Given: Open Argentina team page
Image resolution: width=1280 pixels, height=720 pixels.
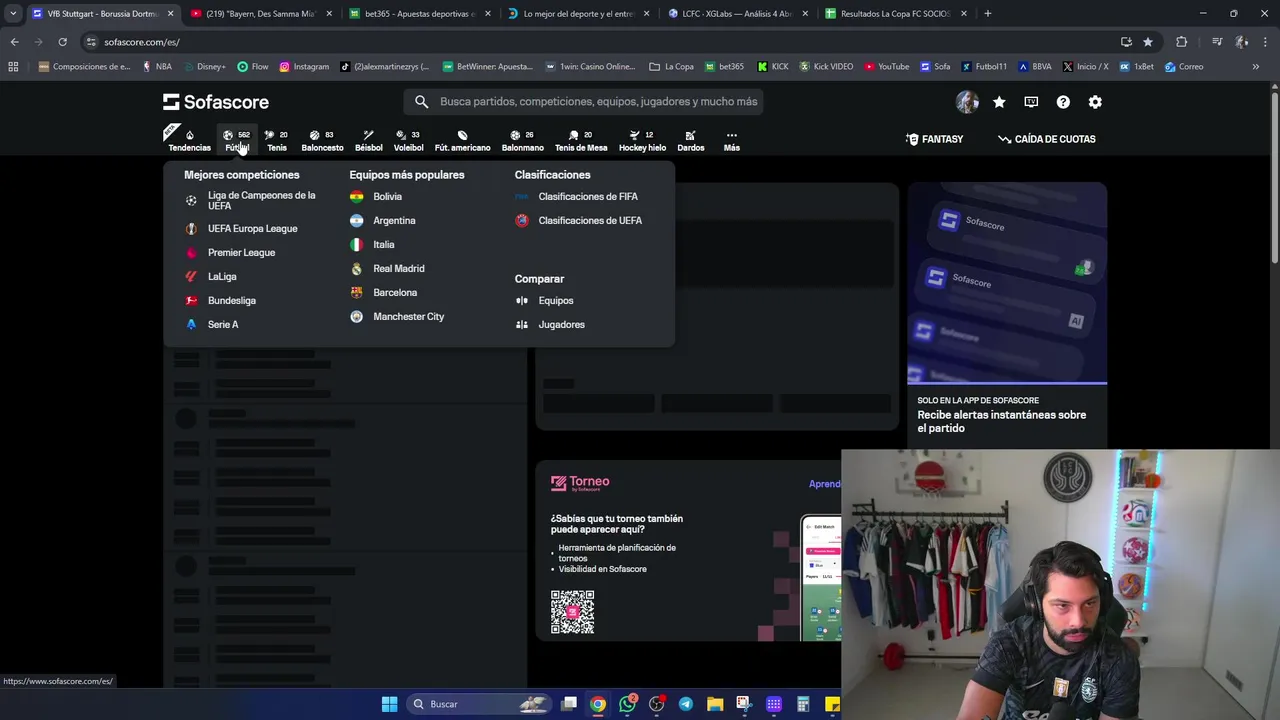Looking at the screenshot, I should click(383, 220).
